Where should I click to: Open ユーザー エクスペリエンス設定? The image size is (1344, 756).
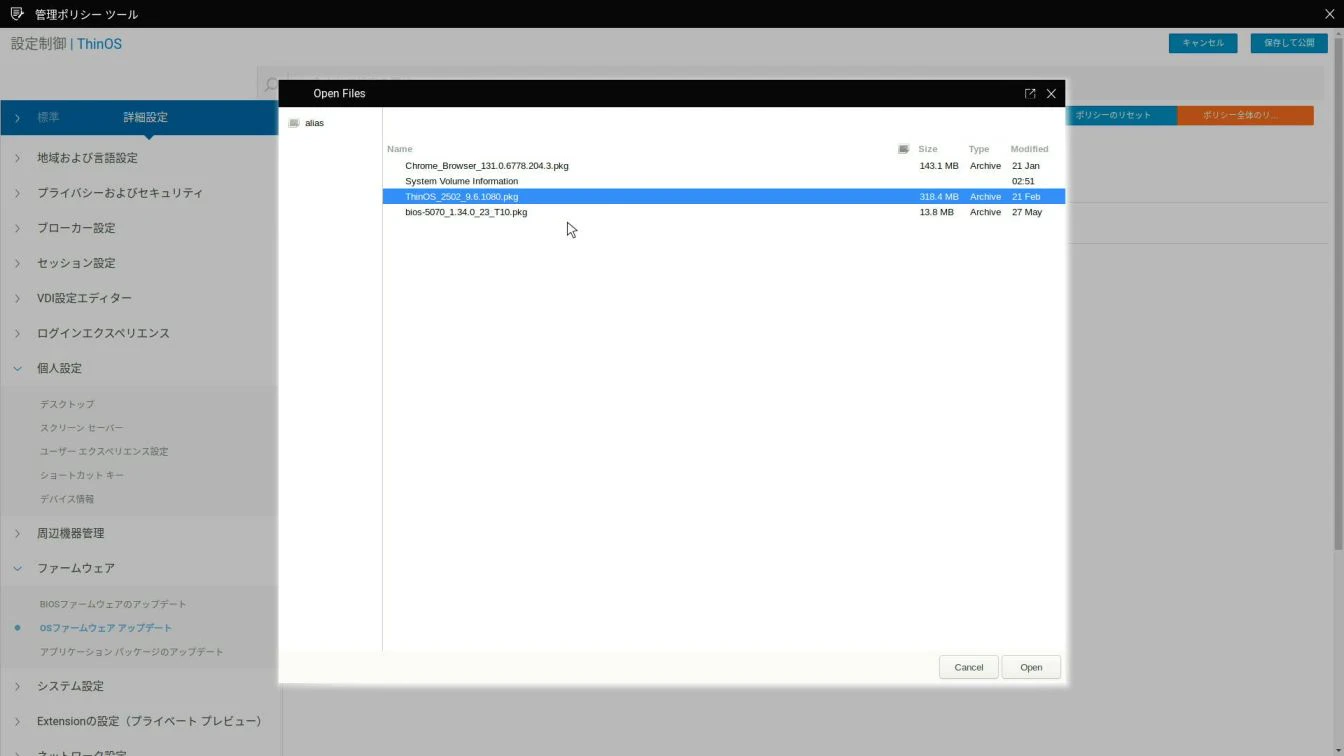[x=104, y=452]
